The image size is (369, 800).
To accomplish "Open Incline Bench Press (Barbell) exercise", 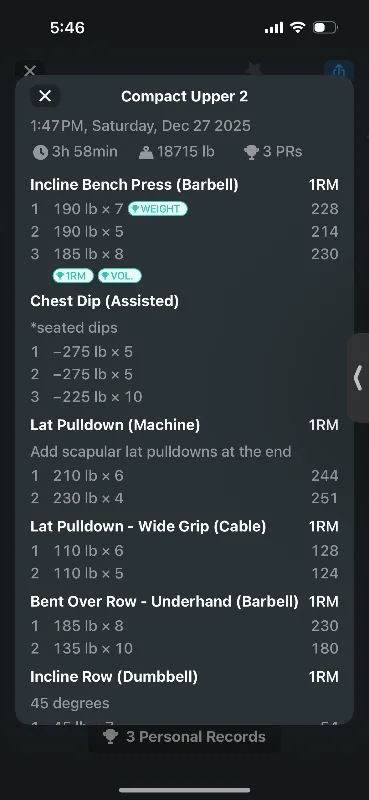I will pyautogui.click(x=134, y=185).
